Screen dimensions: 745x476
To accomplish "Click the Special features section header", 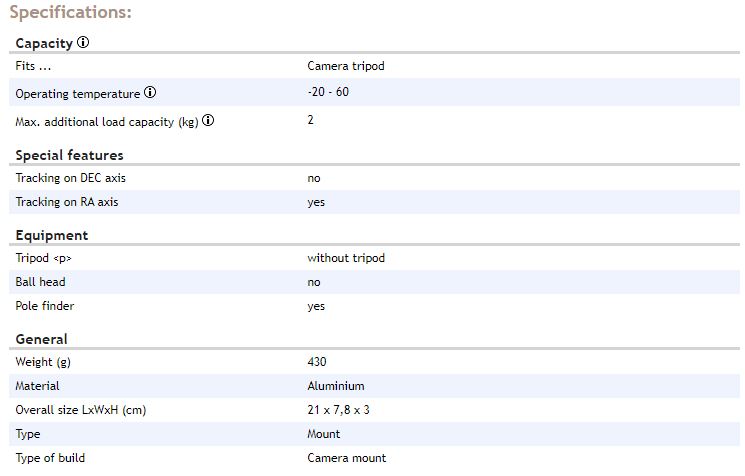I will pyautogui.click(x=69, y=155).
